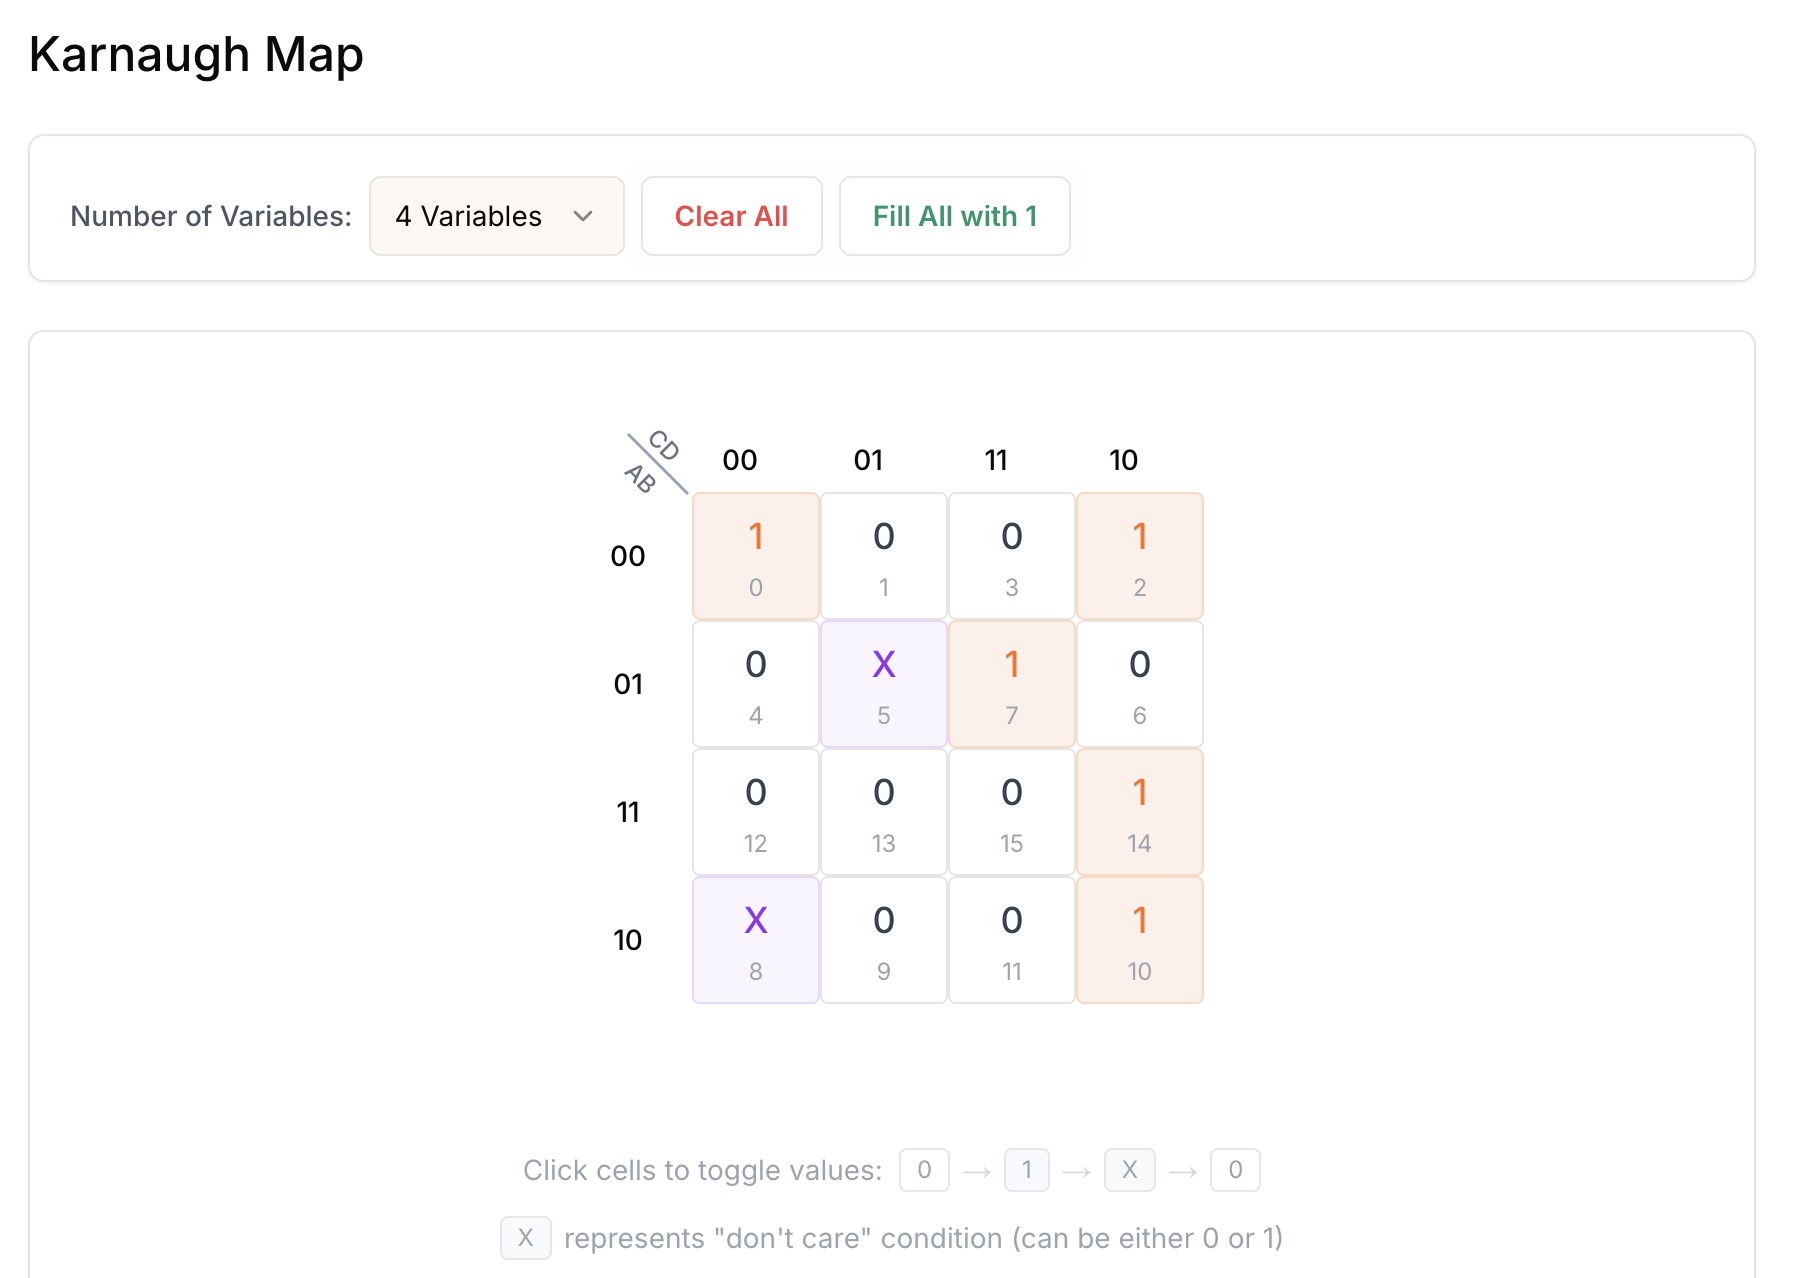
Task: Toggle K-map cell 14
Action: [x=1139, y=812]
